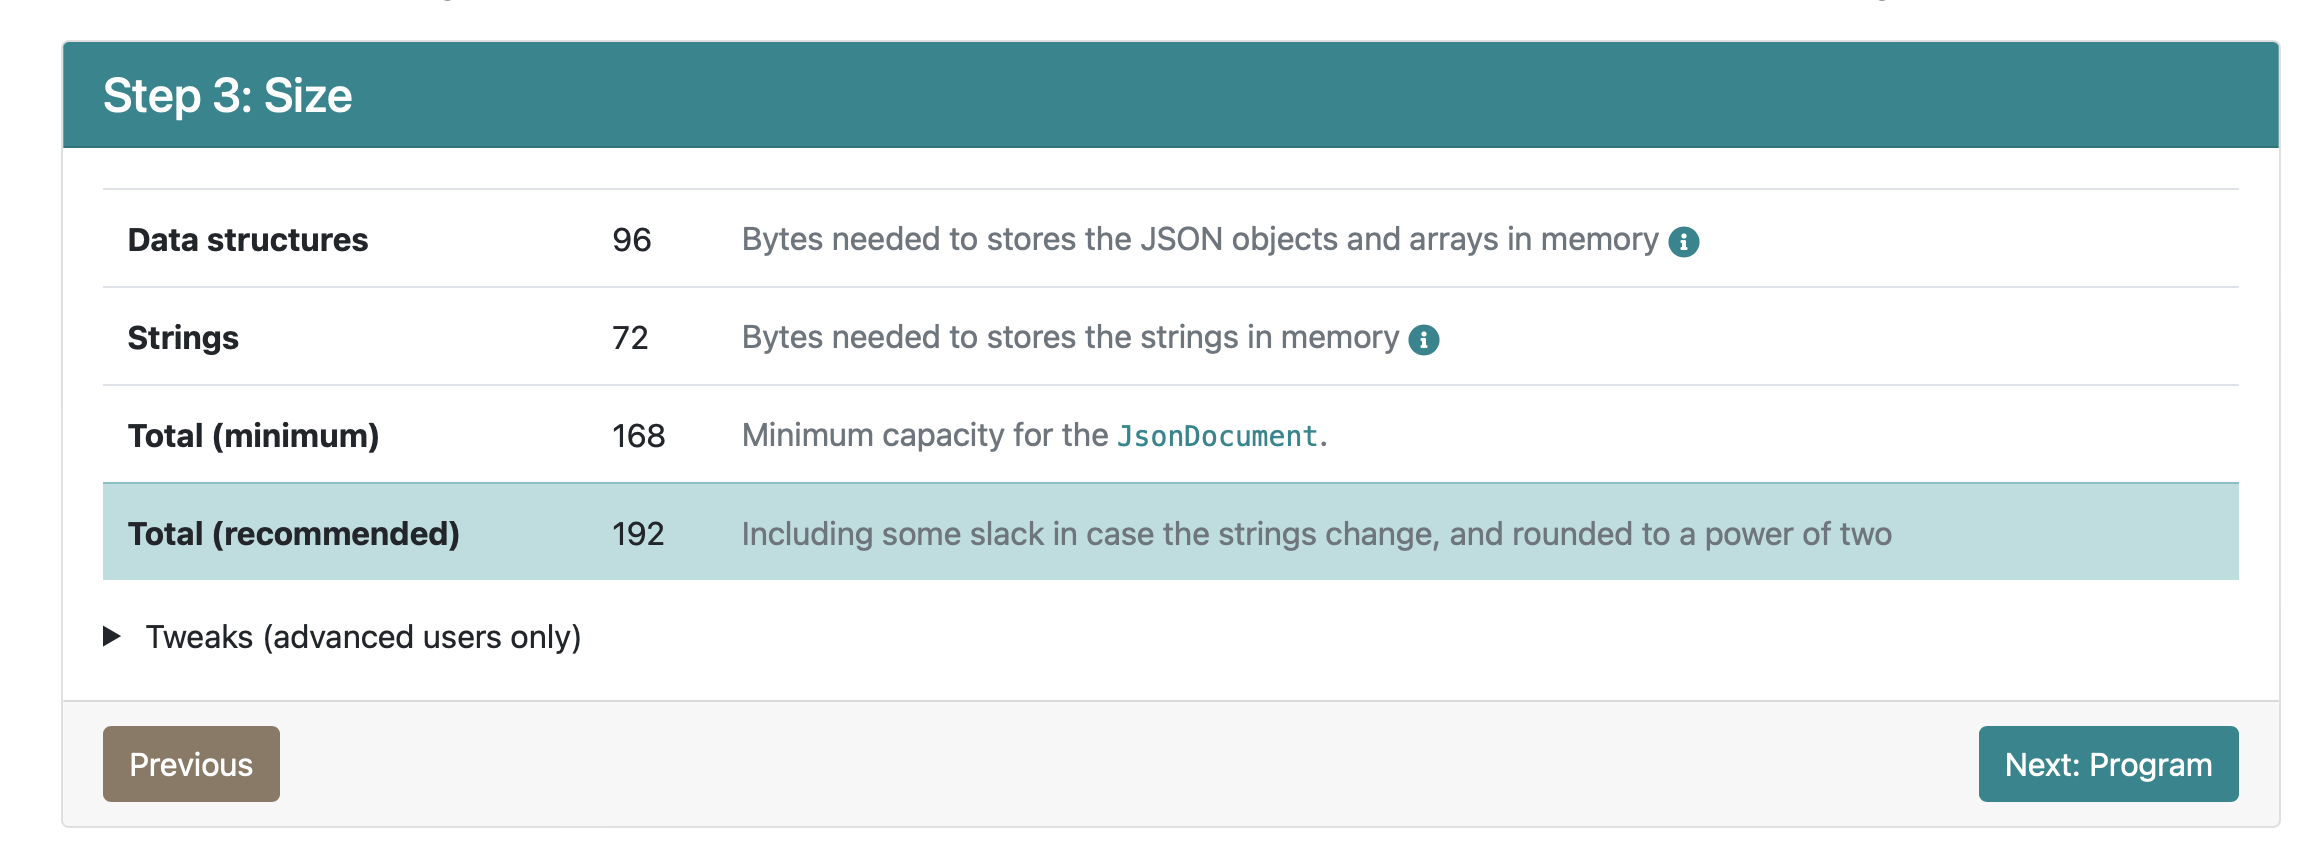Select the Strings row label
The height and width of the screenshot is (848, 2306).
[x=183, y=338]
